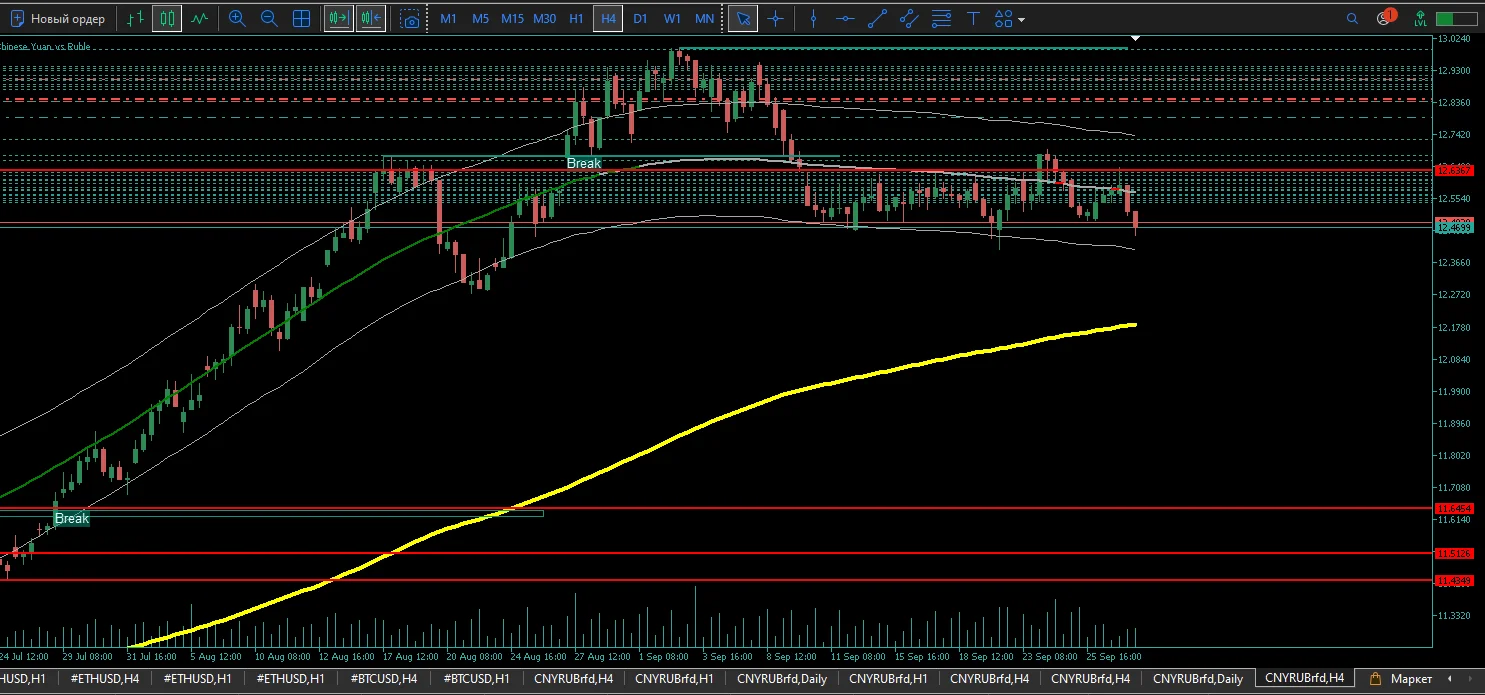
Task: Click the Новый ордер button
Action: click(58, 18)
